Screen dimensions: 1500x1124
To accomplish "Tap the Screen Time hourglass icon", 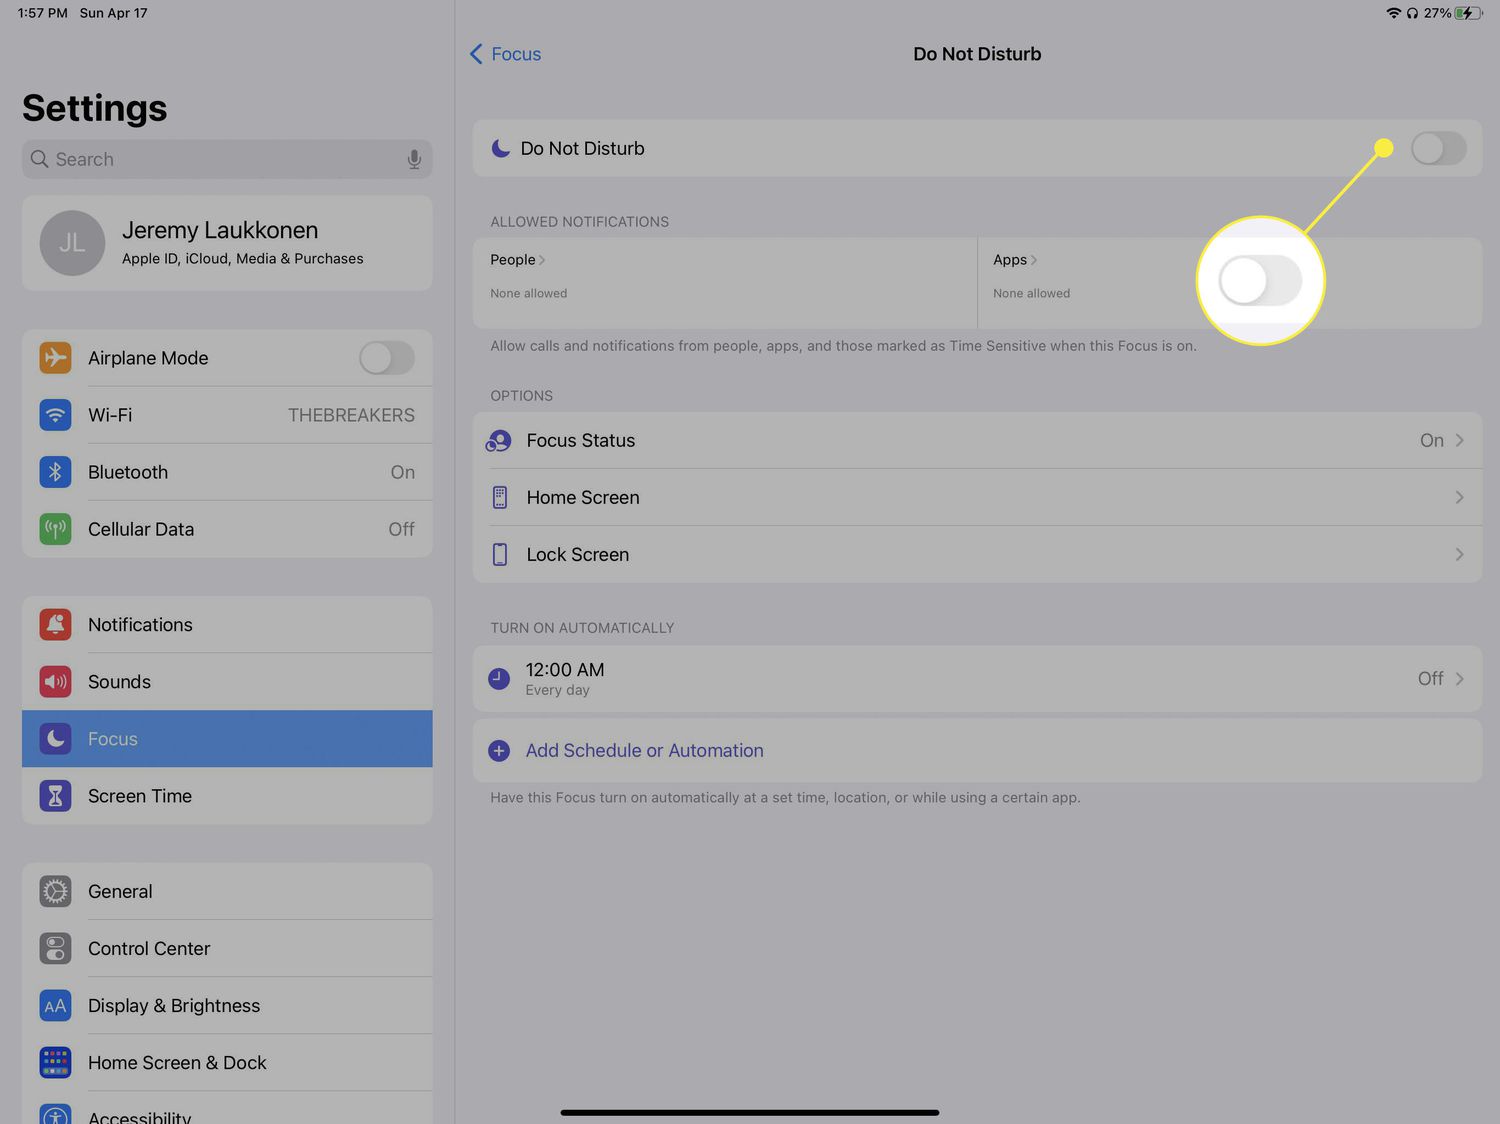I will tap(56, 796).
